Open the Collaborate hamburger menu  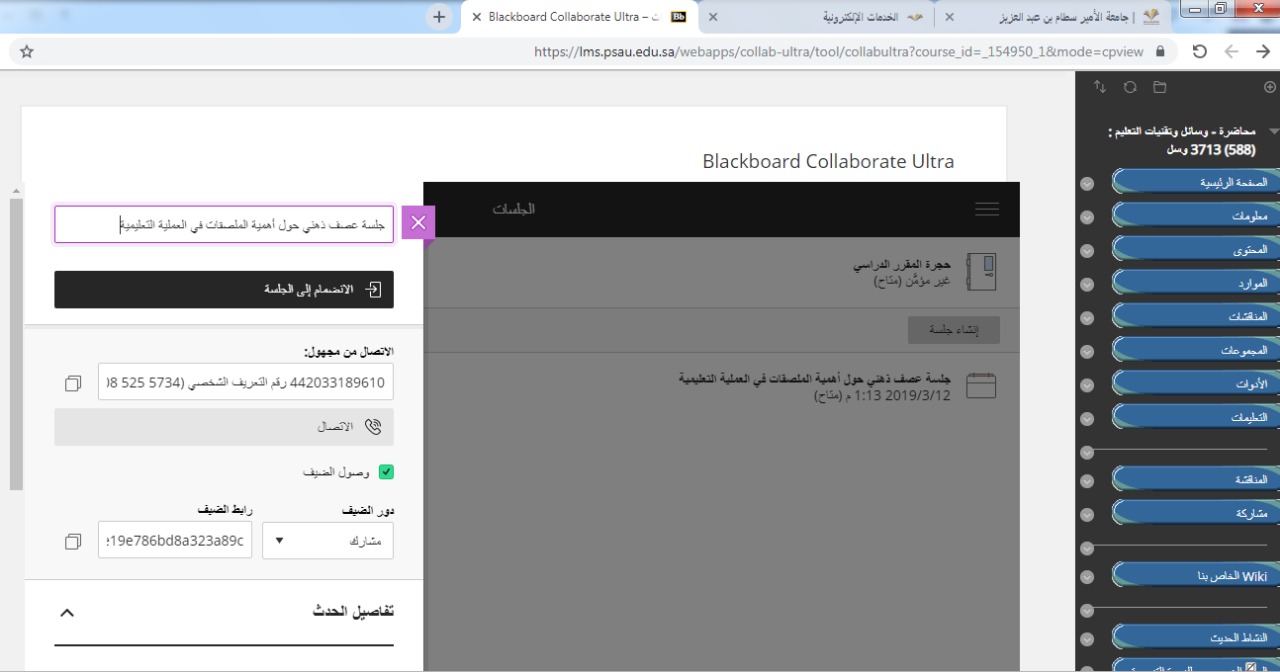point(986,209)
